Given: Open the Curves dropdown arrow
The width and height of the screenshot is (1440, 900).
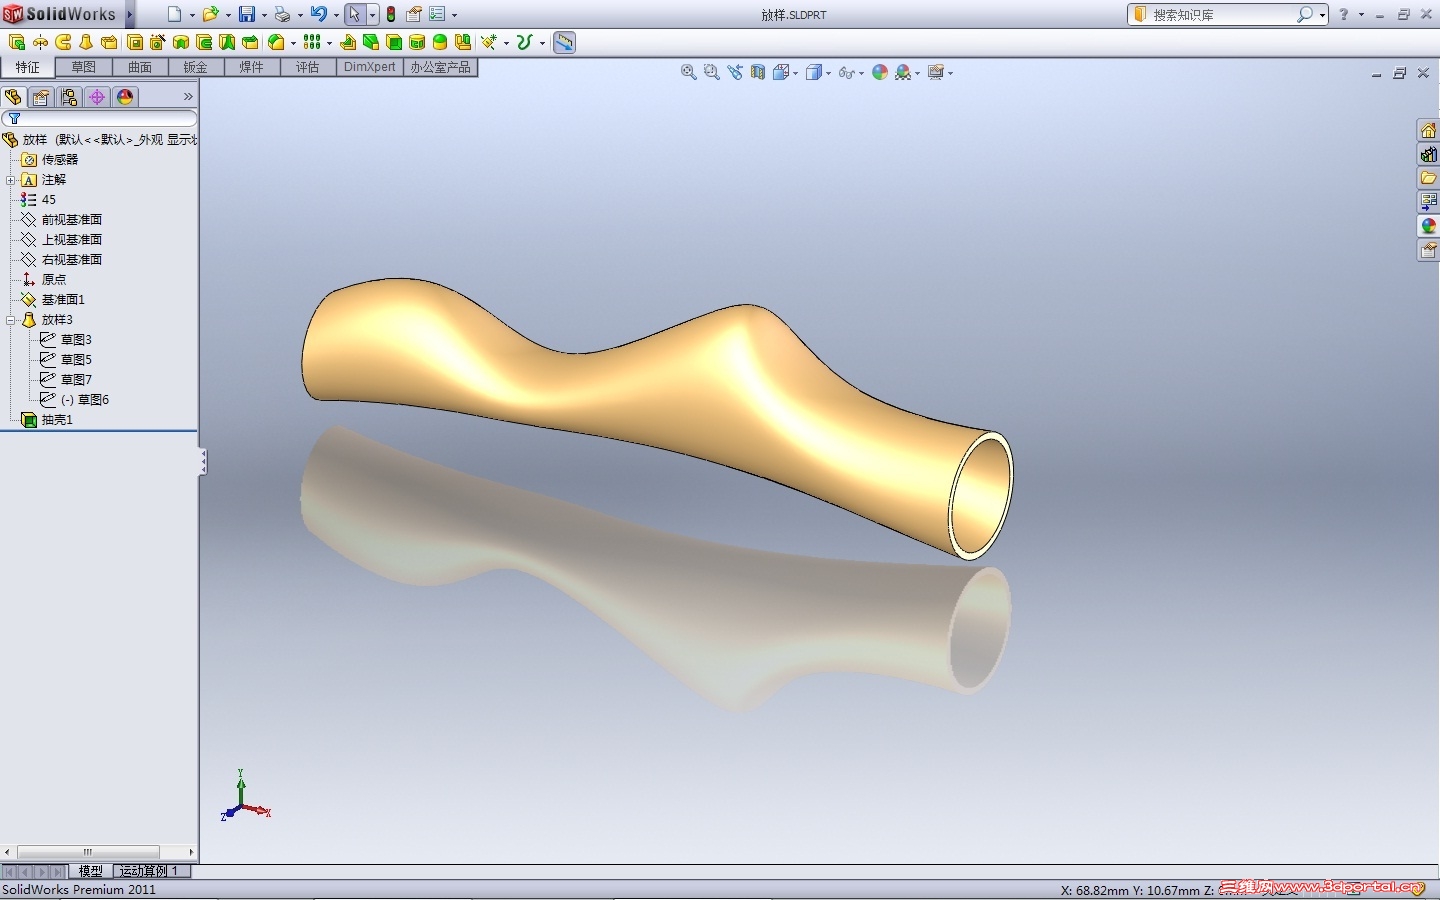Looking at the screenshot, I should [542, 43].
